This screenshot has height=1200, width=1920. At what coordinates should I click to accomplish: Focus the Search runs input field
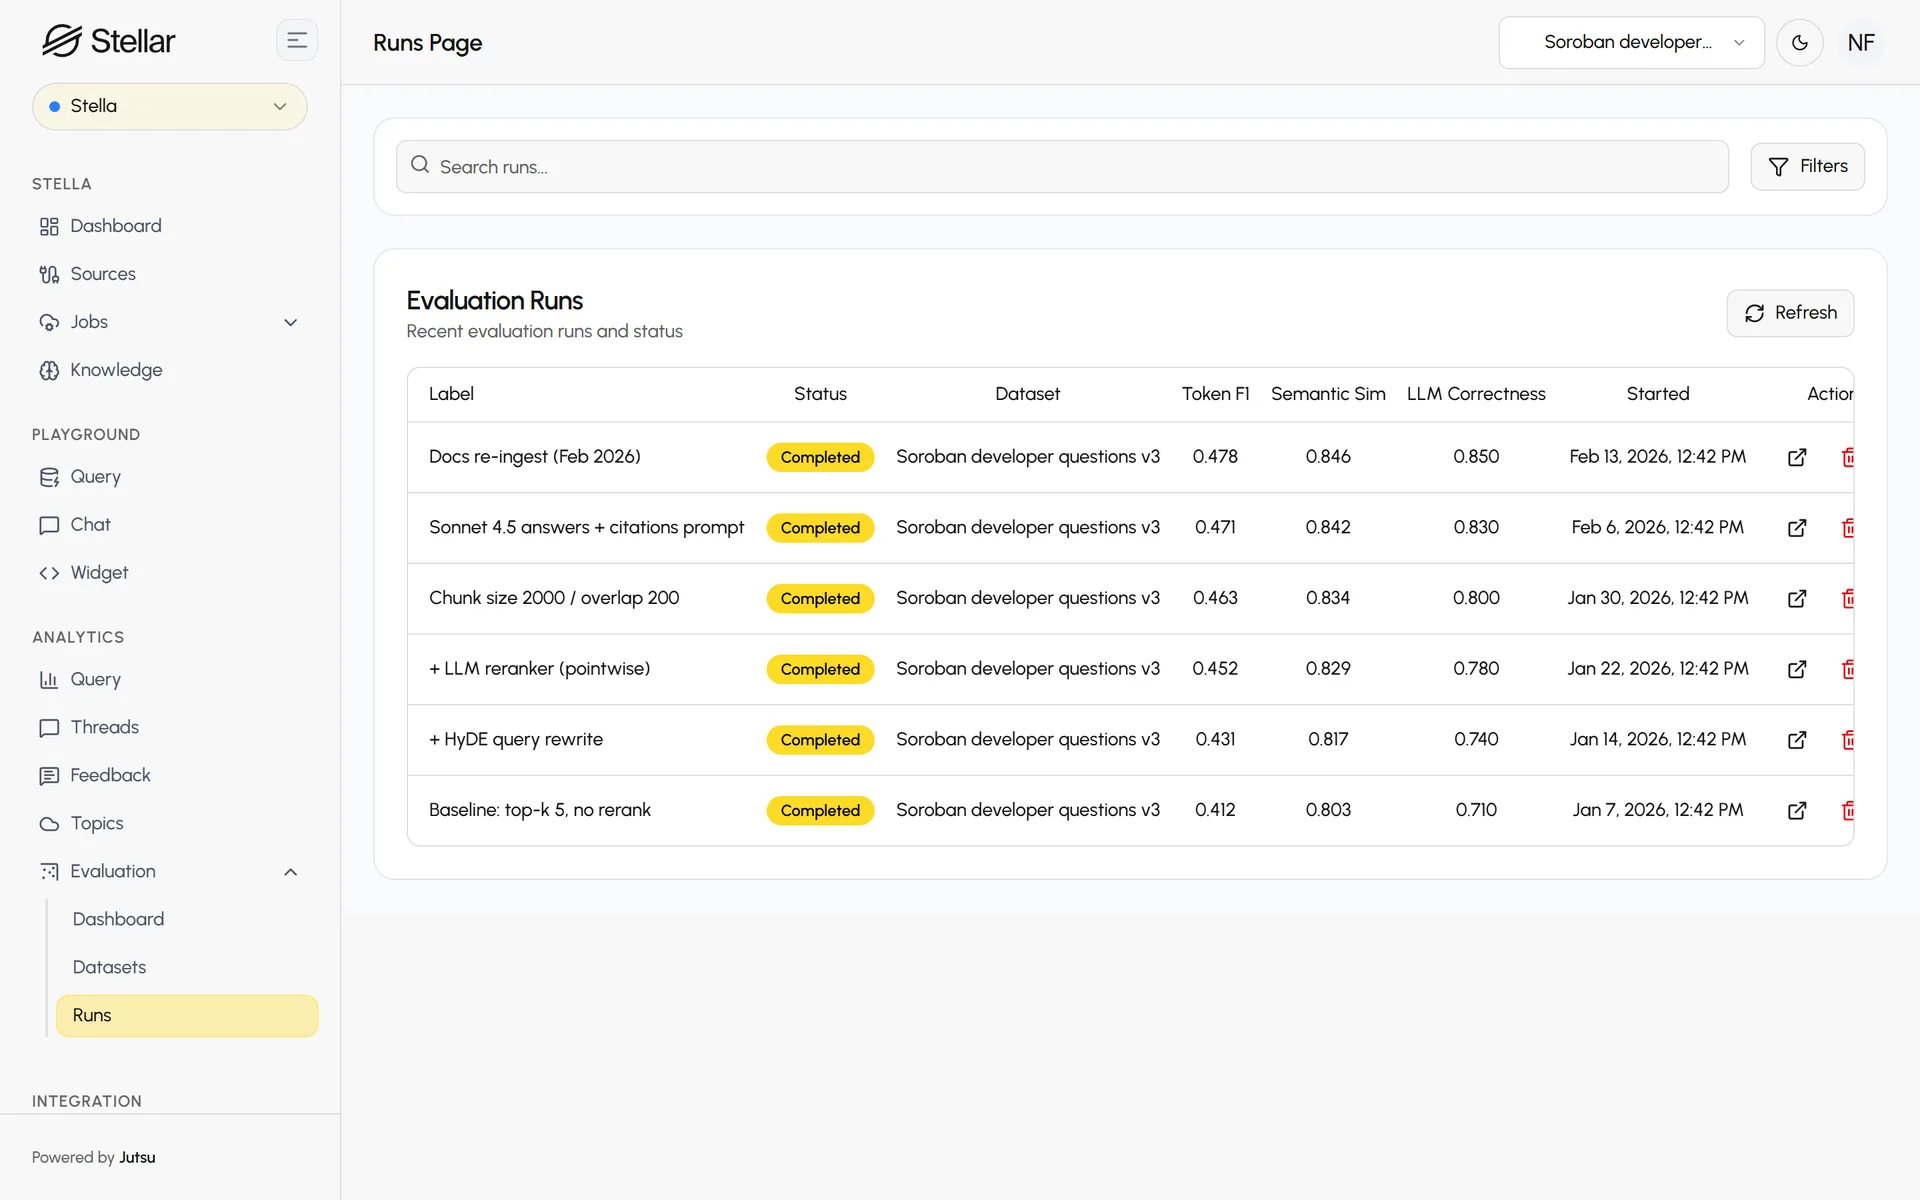coord(1062,166)
